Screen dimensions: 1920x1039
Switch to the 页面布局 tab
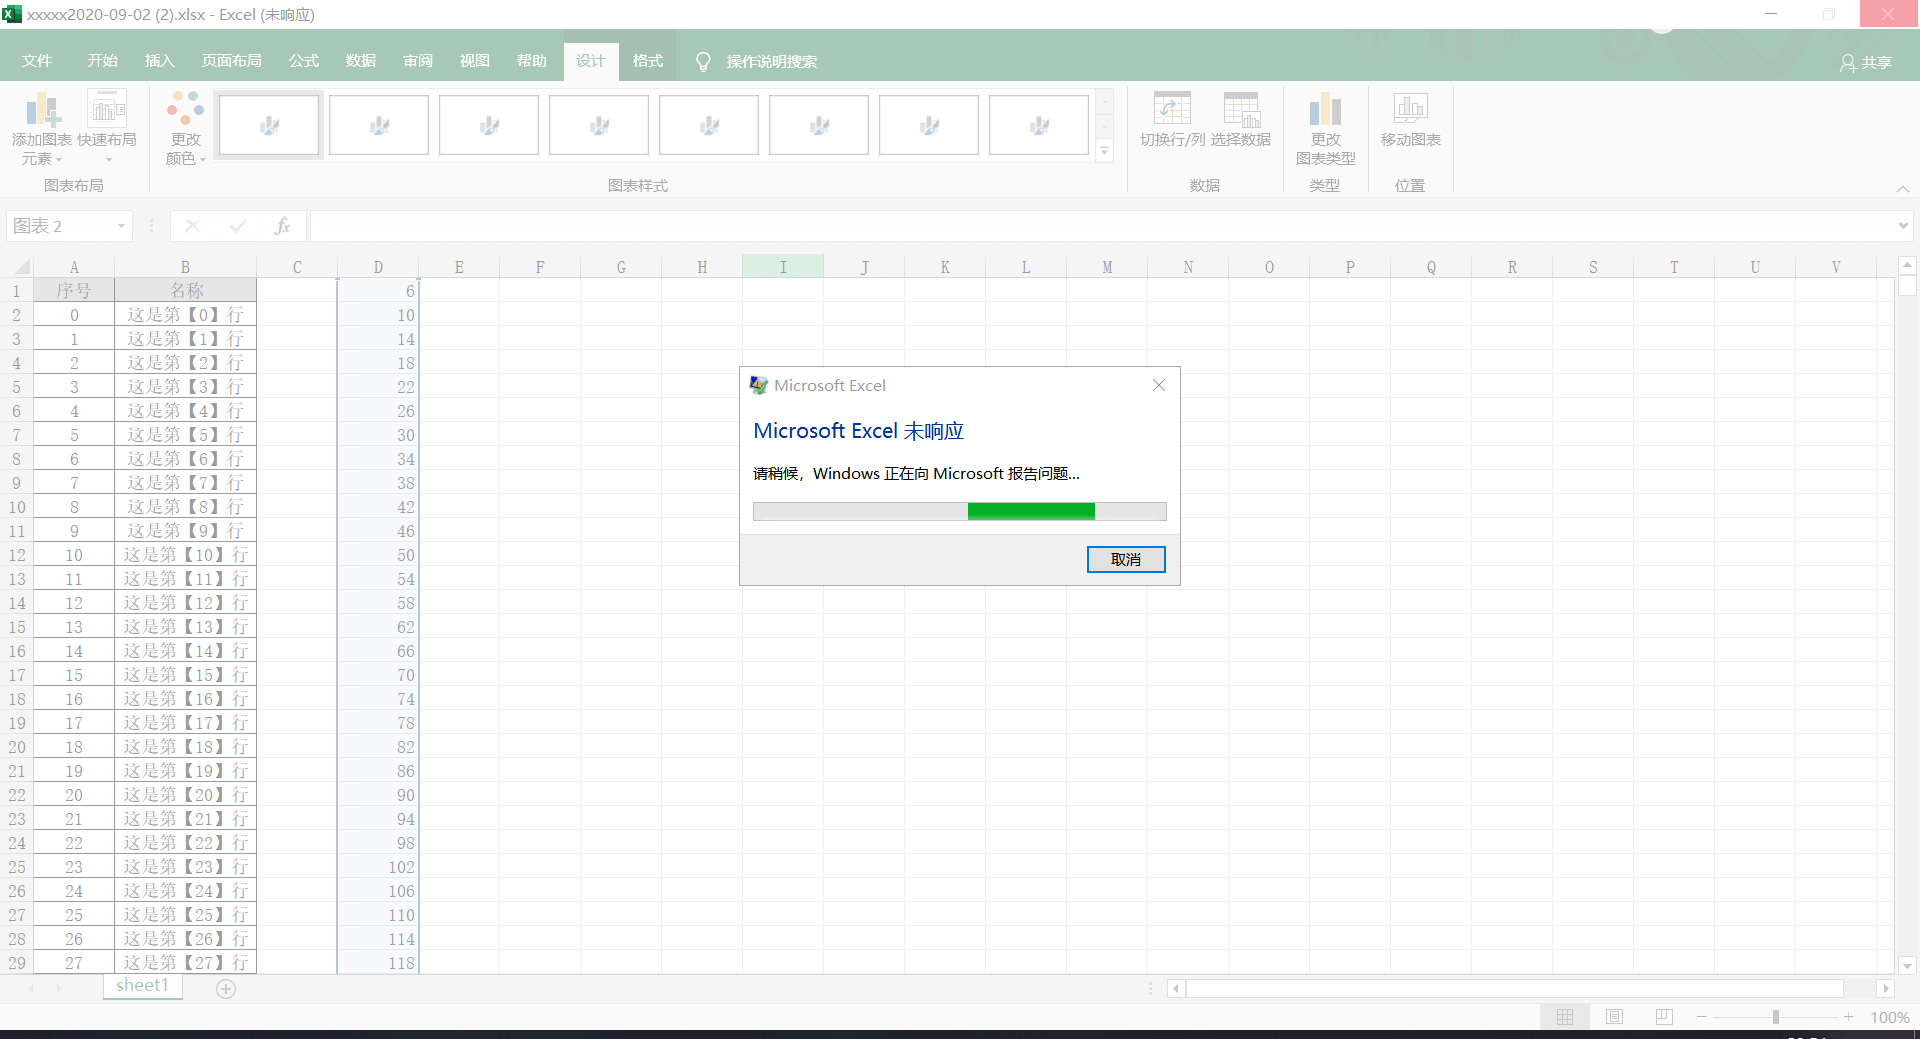(x=231, y=61)
